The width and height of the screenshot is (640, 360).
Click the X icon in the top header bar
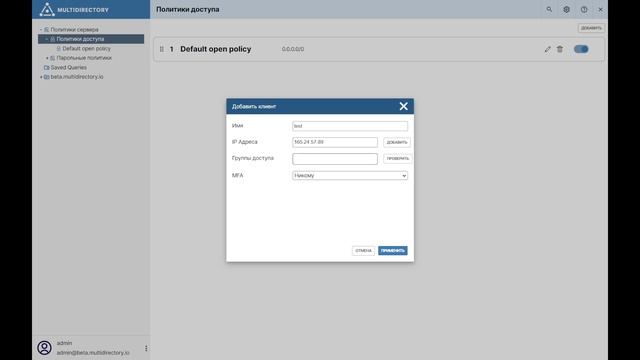600,9
